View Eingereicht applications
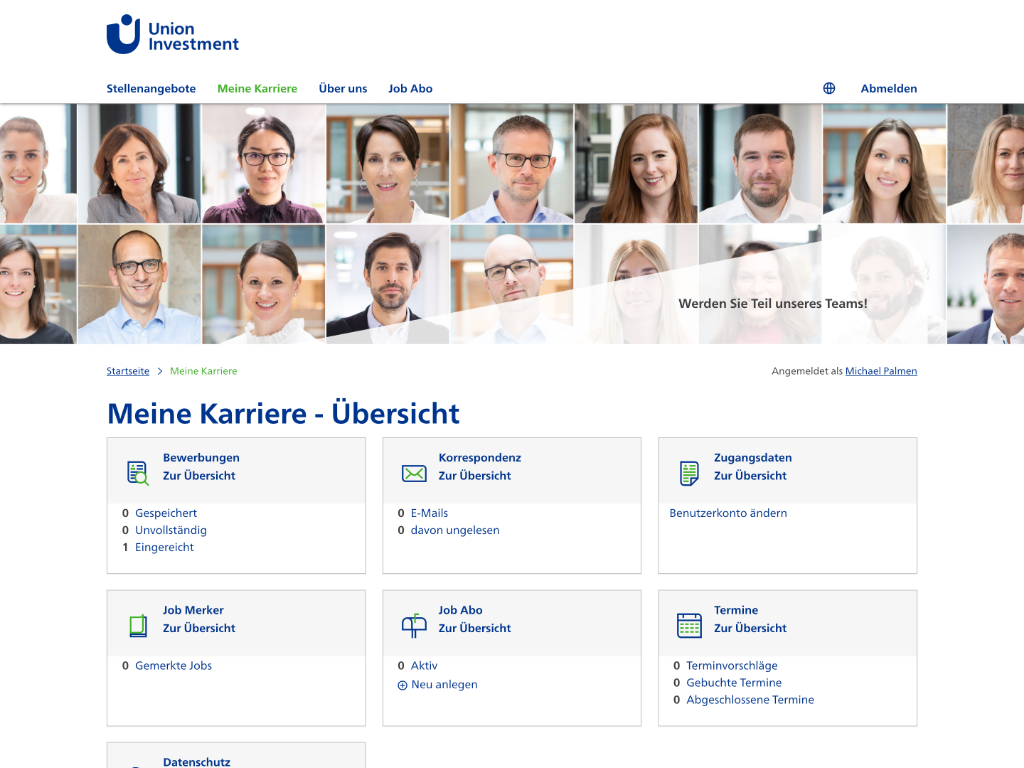The width and height of the screenshot is (1024, 768). tap(164, 547)
